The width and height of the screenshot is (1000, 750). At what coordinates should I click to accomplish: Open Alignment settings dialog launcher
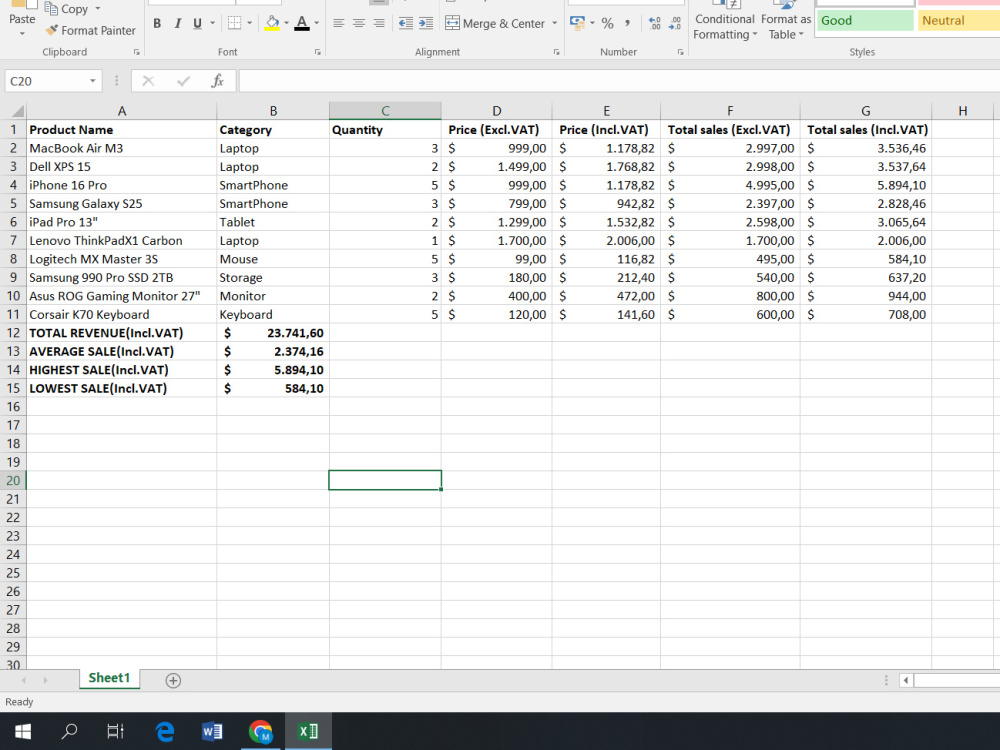[x=556, y=52]
